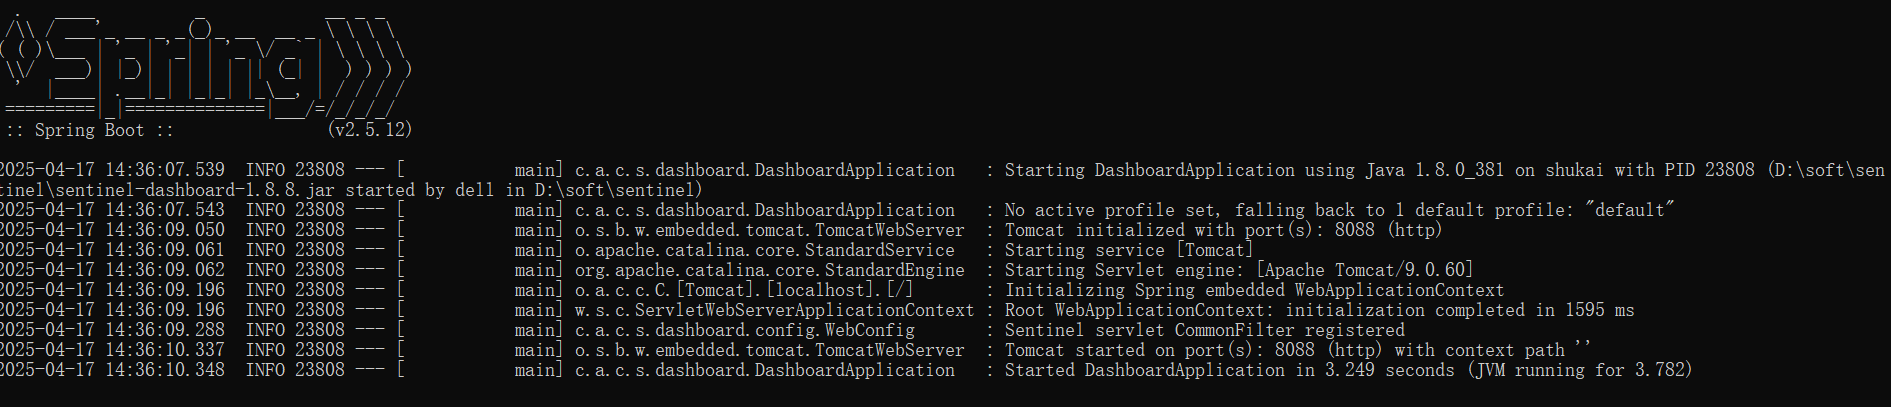Click 'Initializing Spring embedded WebApplicationContext' message
The height and width of the screenshot is (407, 1891).
coord(1253,290)
